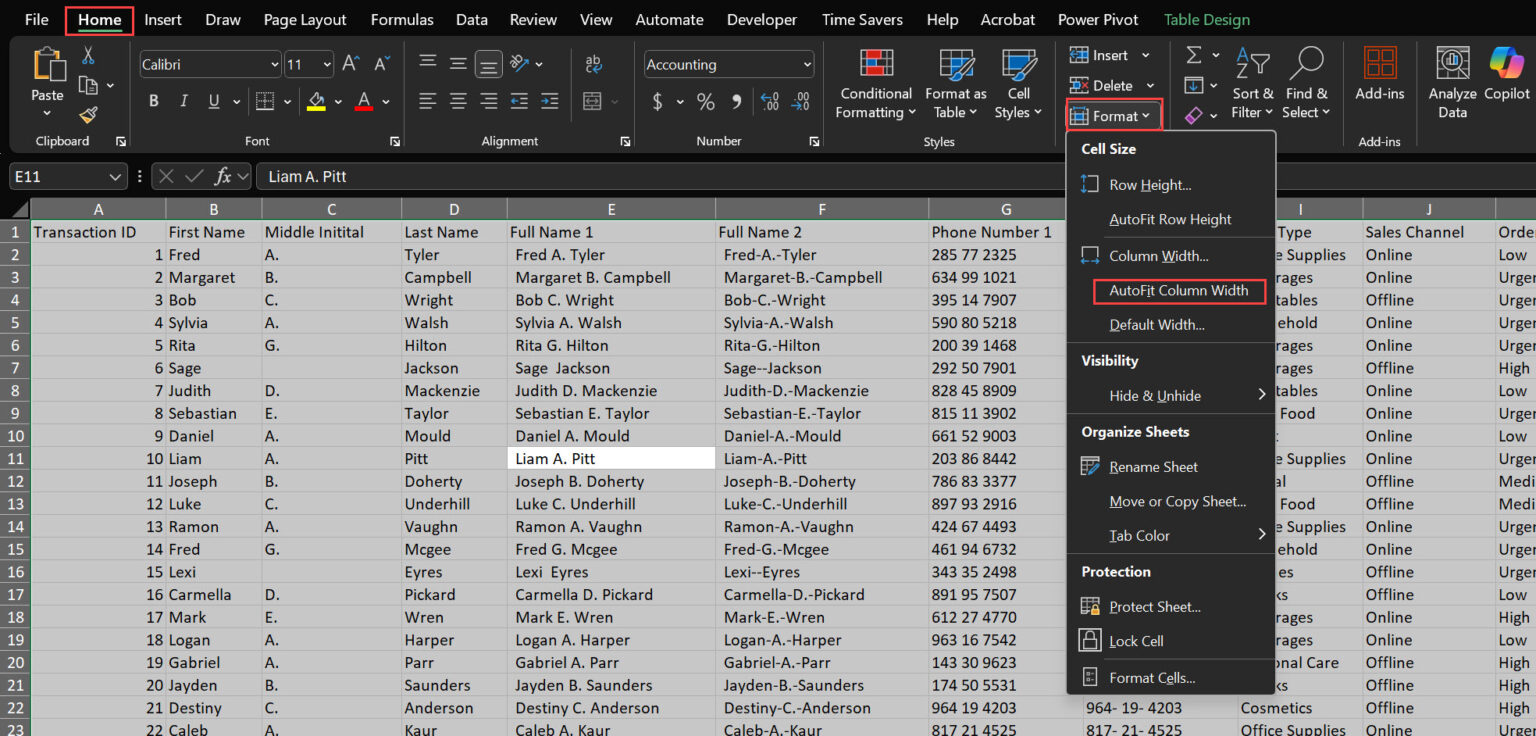Apply Percent Style to selection
Viewport: 1536px width, 736px height.
705,101
